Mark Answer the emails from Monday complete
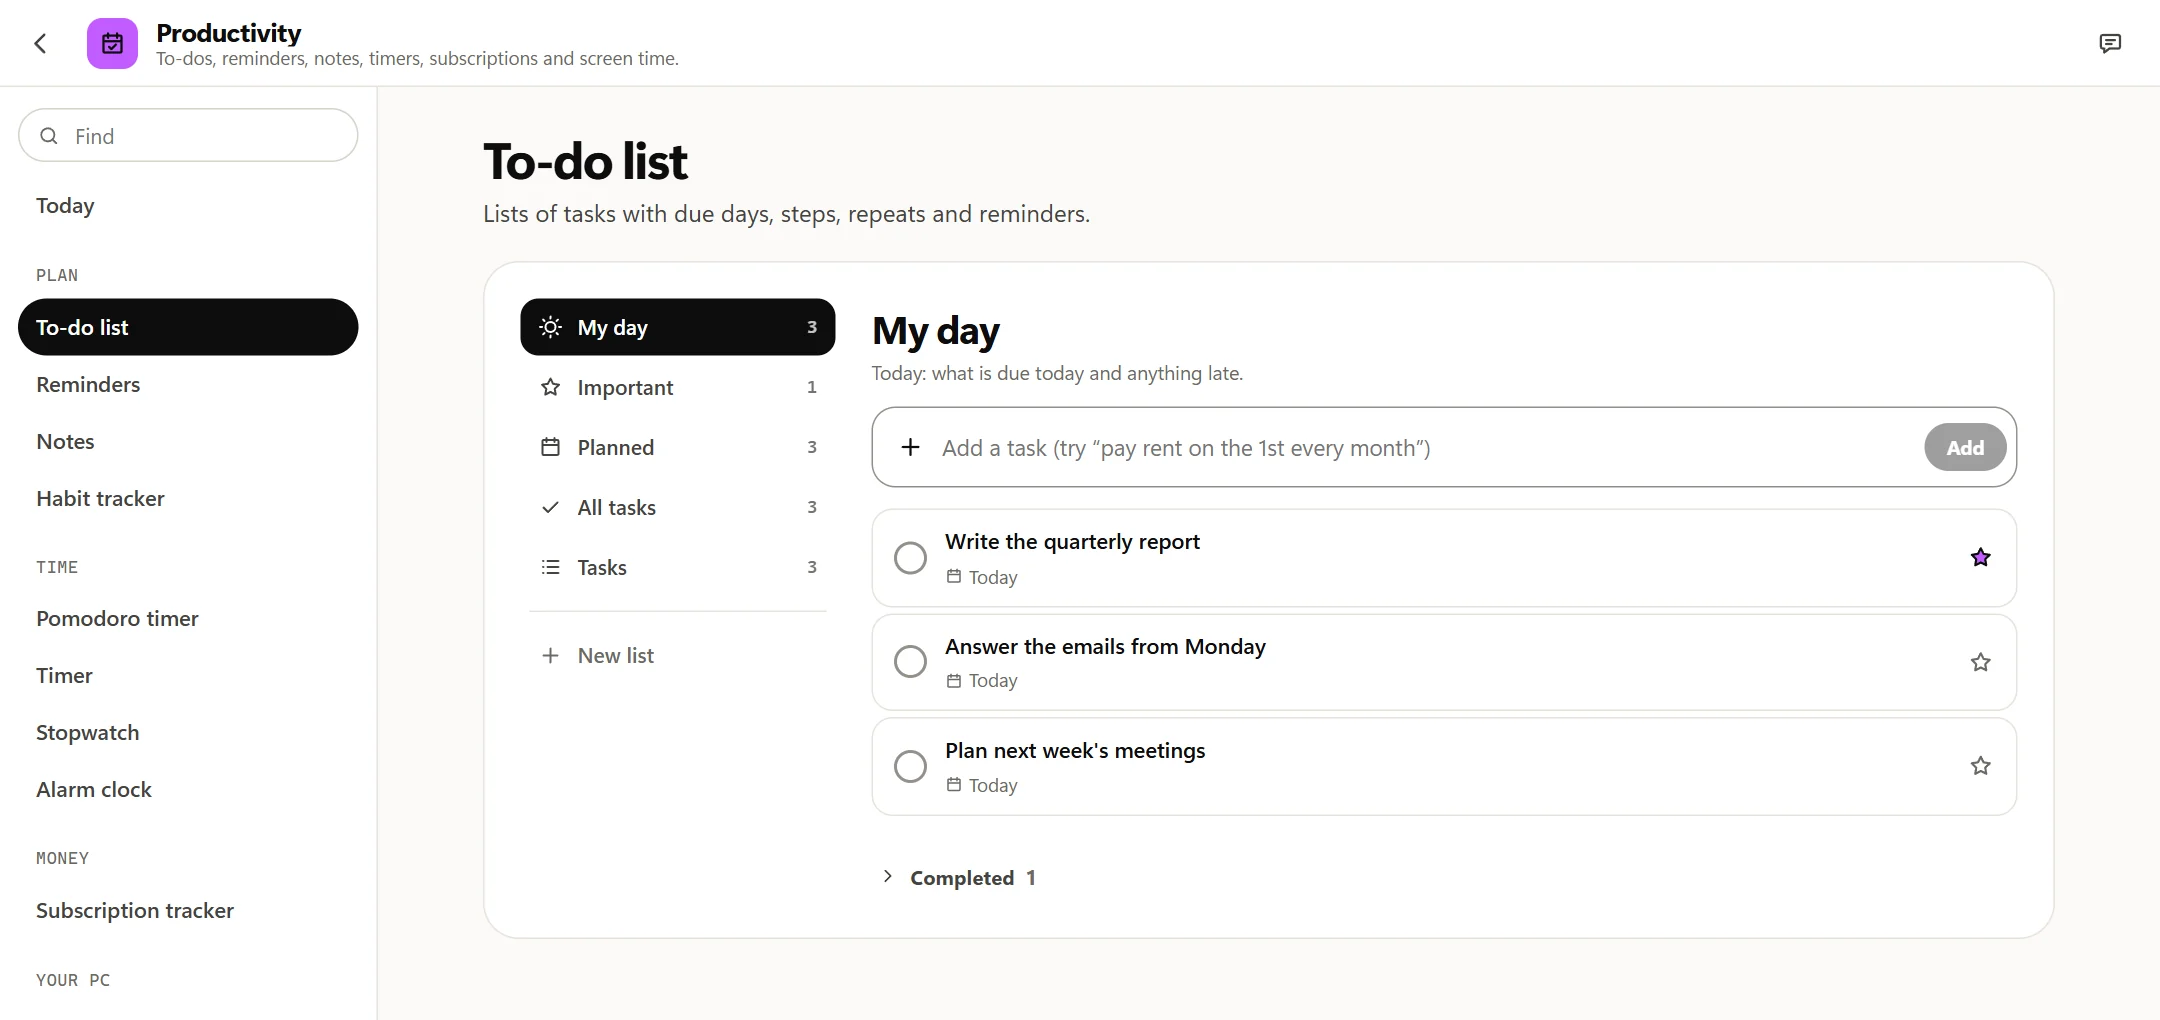2160x1020 pixels. click(x=910, y=661)
